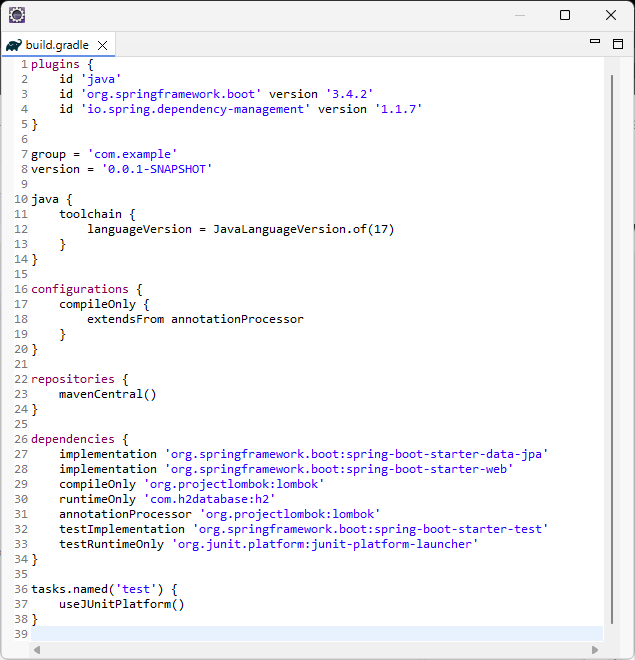The image size is (635, 660).
Task: Click 'extendsFrom annotationProcessor' line
Action: coord(195,319)
